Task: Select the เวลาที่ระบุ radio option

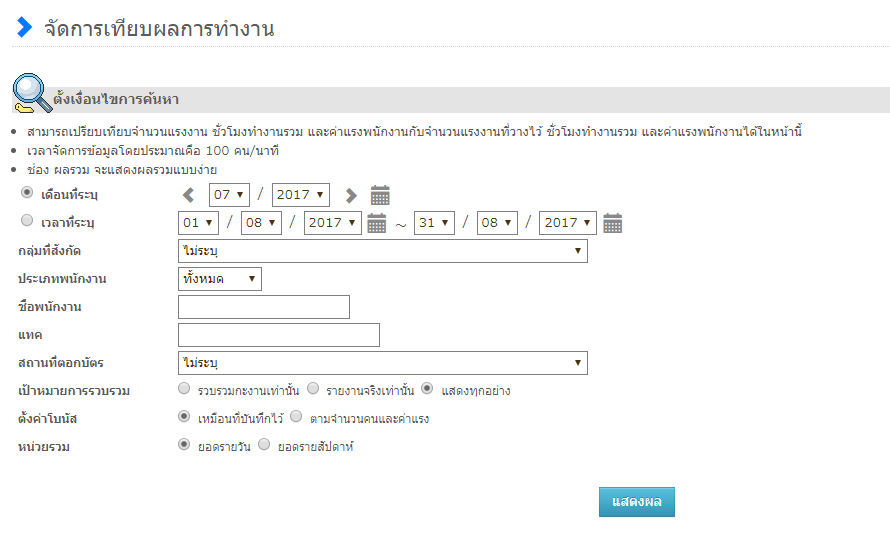Action: pos(27,221)
